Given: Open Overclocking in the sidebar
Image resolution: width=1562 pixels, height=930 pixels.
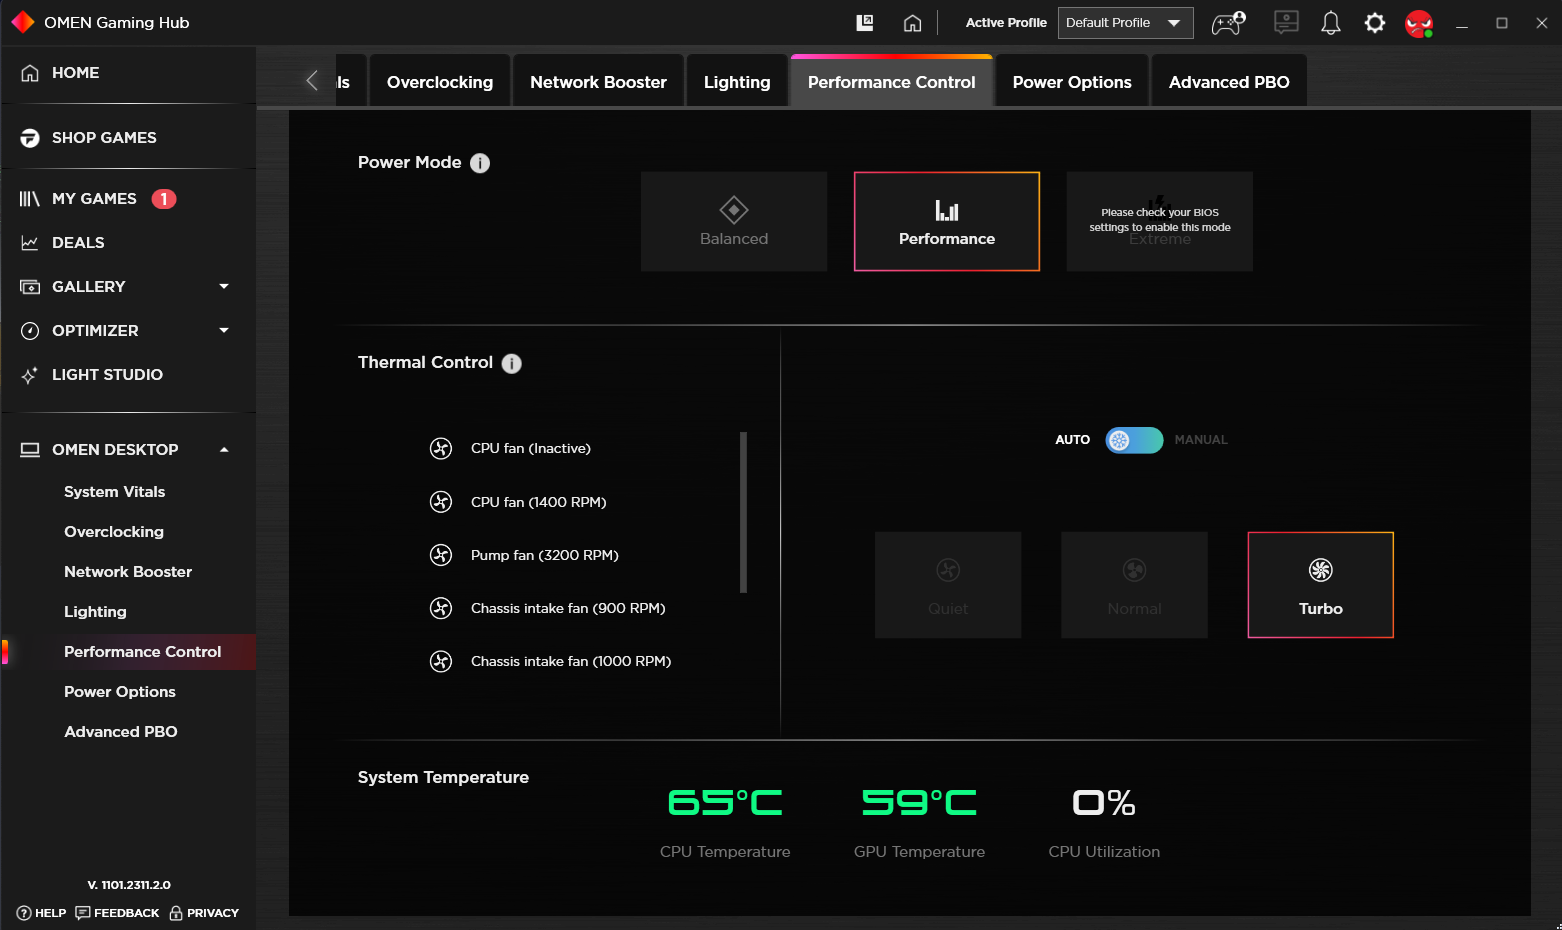Looking at the screenshot, I should (114, 532).
